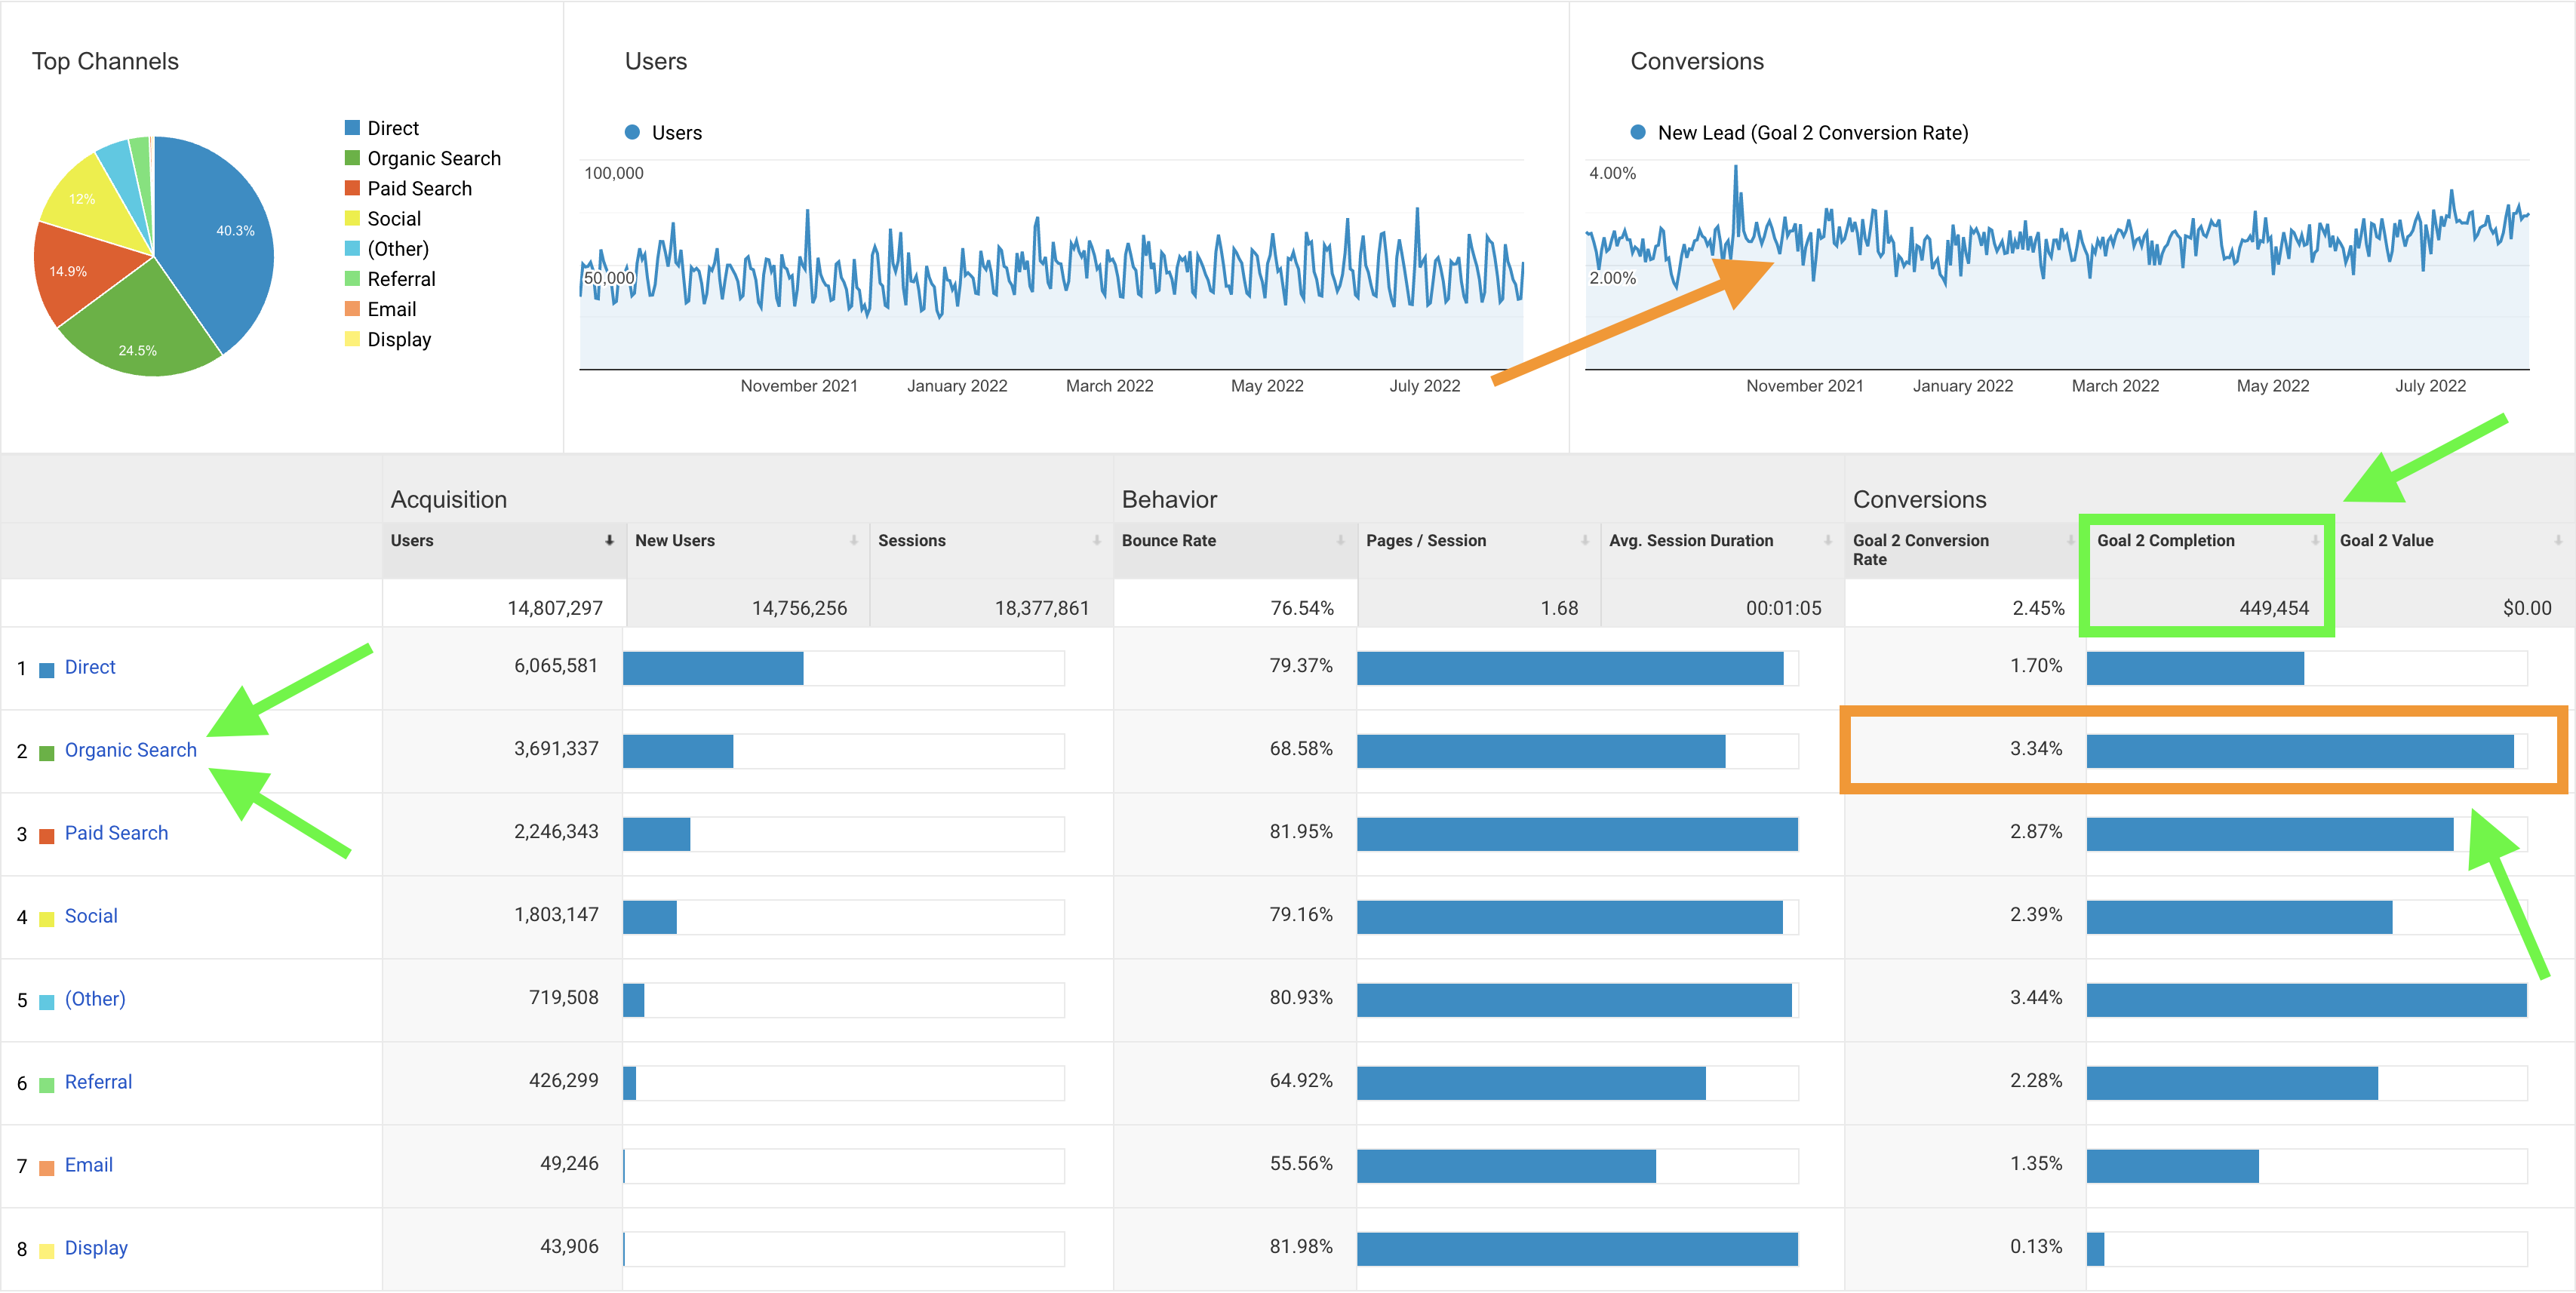Click the Goal 2 Completion sort arrow
2576x1293 pixels.
point(2314,540)
